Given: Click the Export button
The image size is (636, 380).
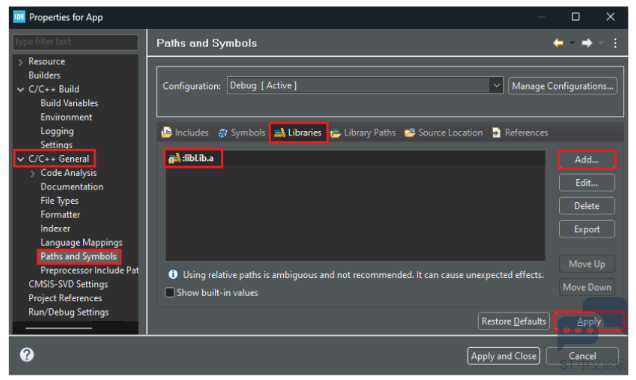Looking at the screenshot, I should (x=587, y=229).
